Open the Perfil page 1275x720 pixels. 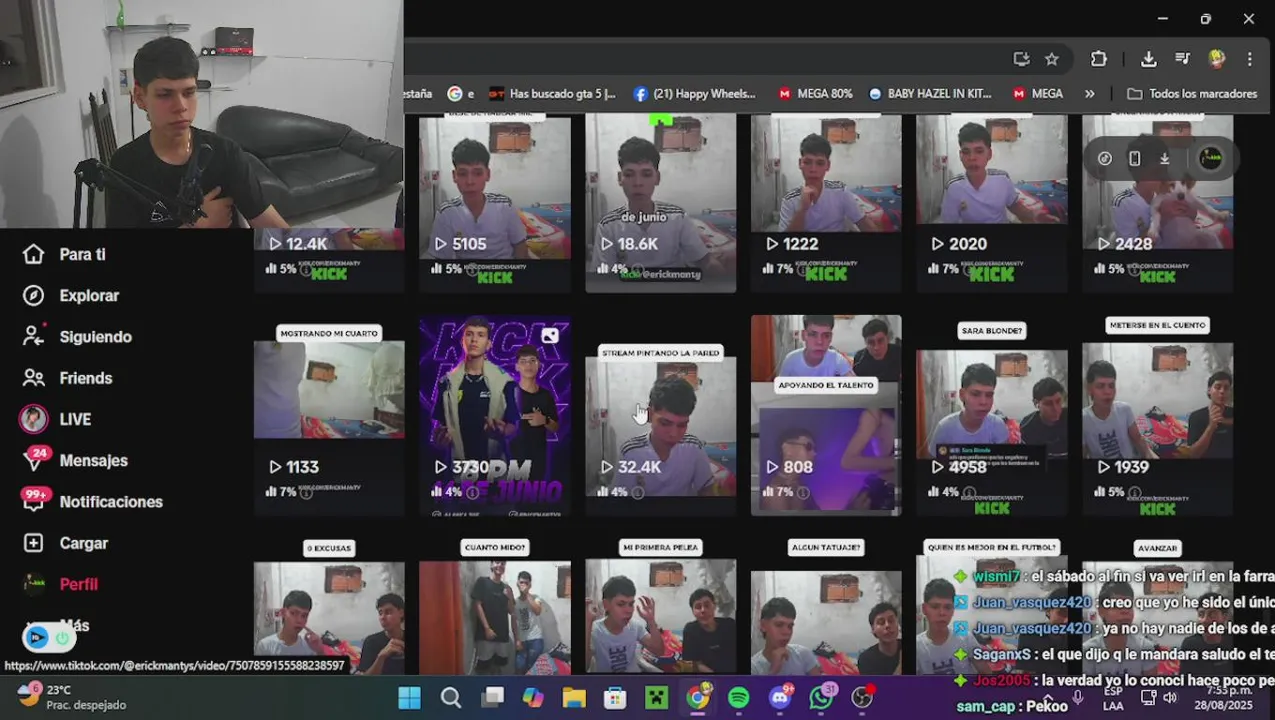pos(61,584)
